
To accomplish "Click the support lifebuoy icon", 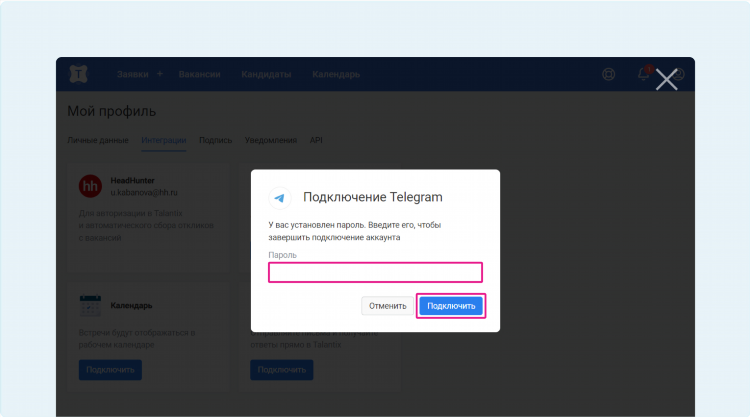I will pos(608,74).
